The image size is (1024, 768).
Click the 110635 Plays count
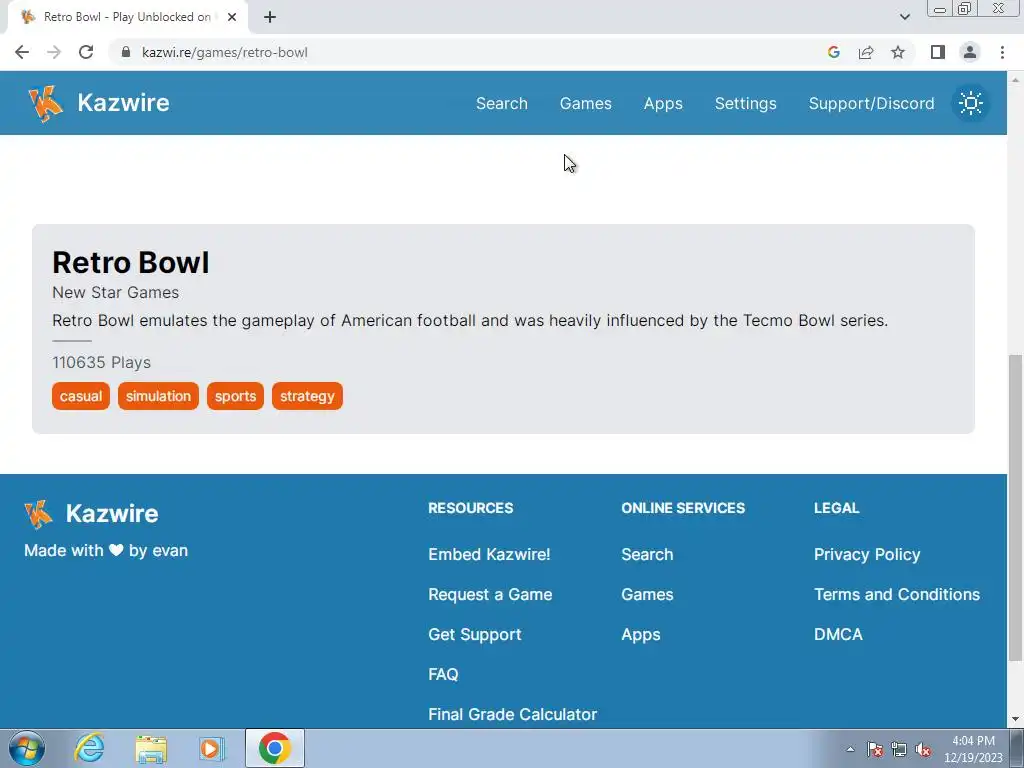coord(101,362)
